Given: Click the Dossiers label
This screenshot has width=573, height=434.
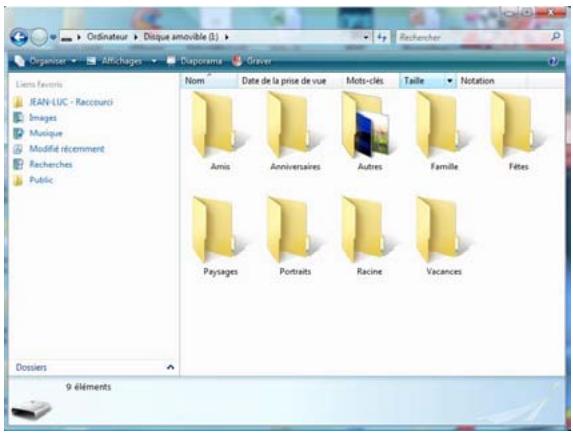Looking at the screenshot, I should pyautogui.click(x=31, y=367).
